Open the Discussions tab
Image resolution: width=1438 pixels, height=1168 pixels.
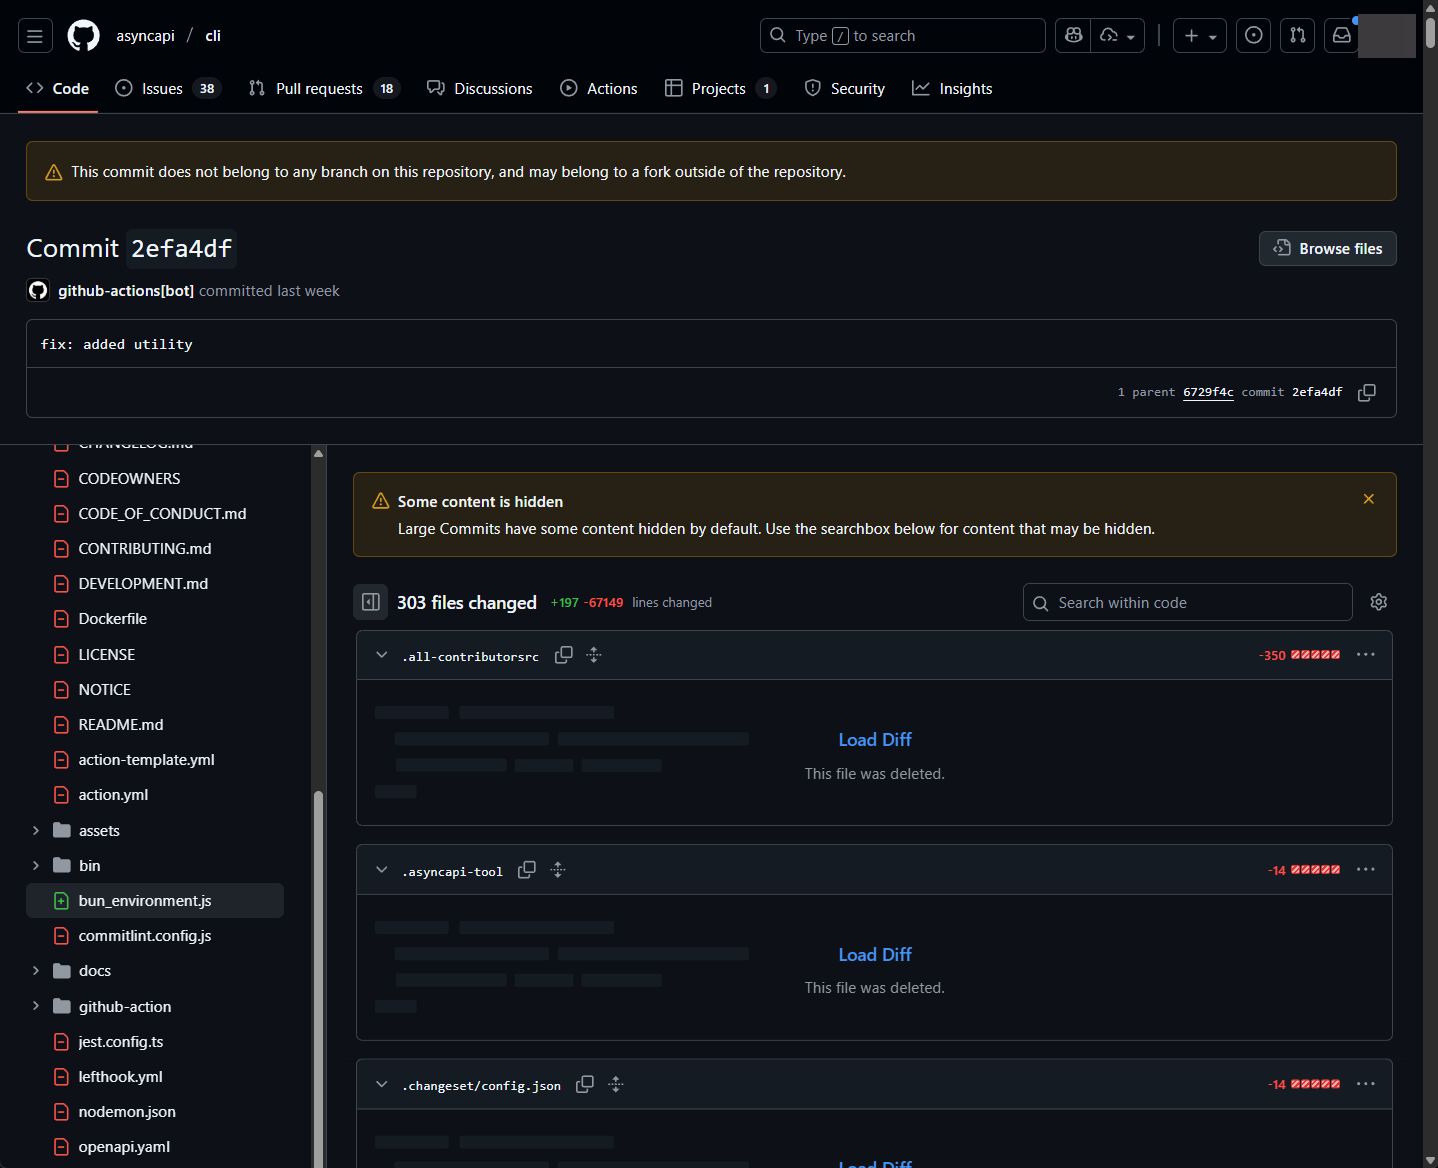480,89
